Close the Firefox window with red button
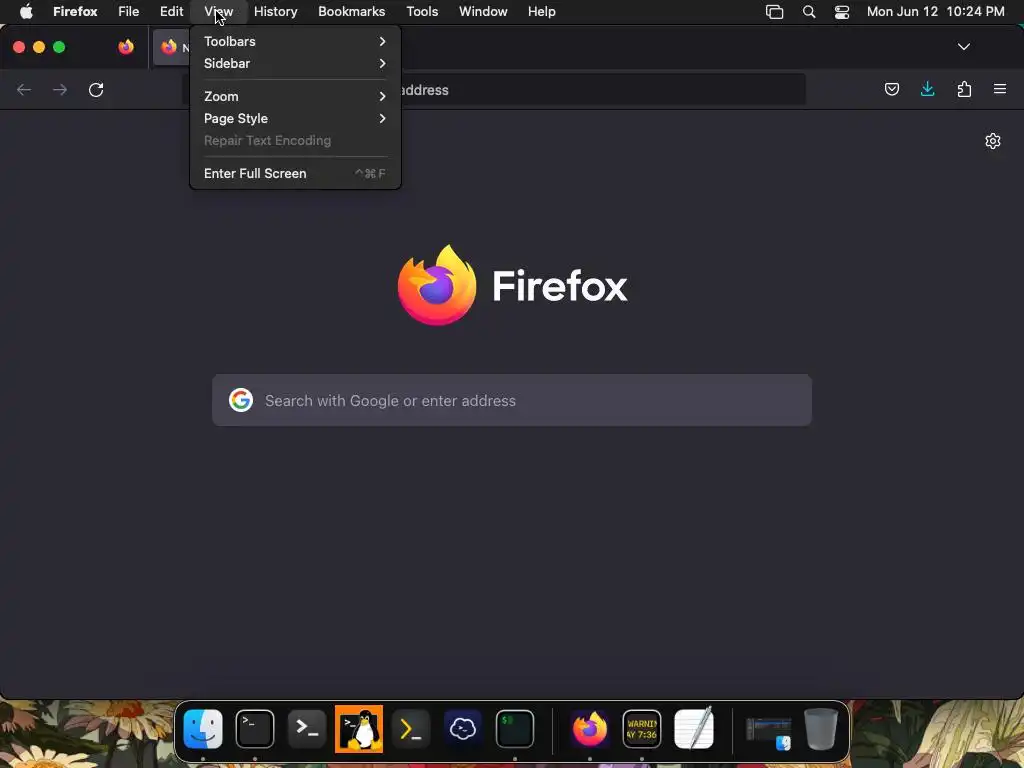 (19, 47)
